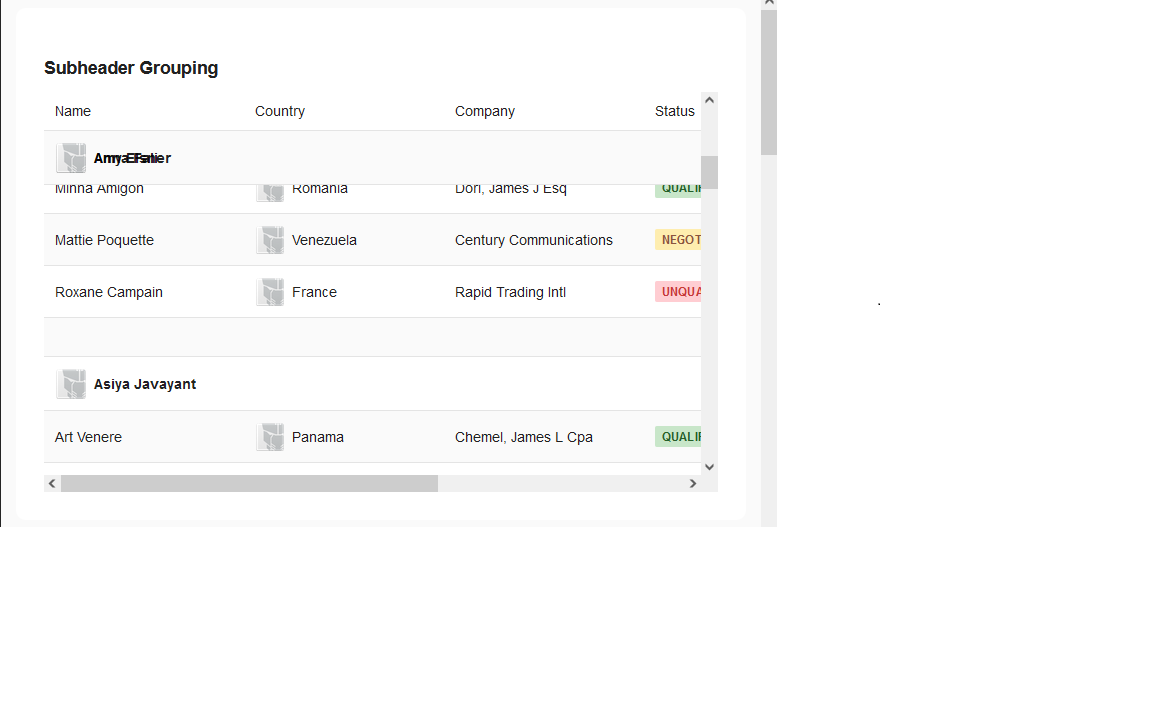Screen dimensions: 1152x720
Task: Click the Venezuela country text
Action: 324,240
